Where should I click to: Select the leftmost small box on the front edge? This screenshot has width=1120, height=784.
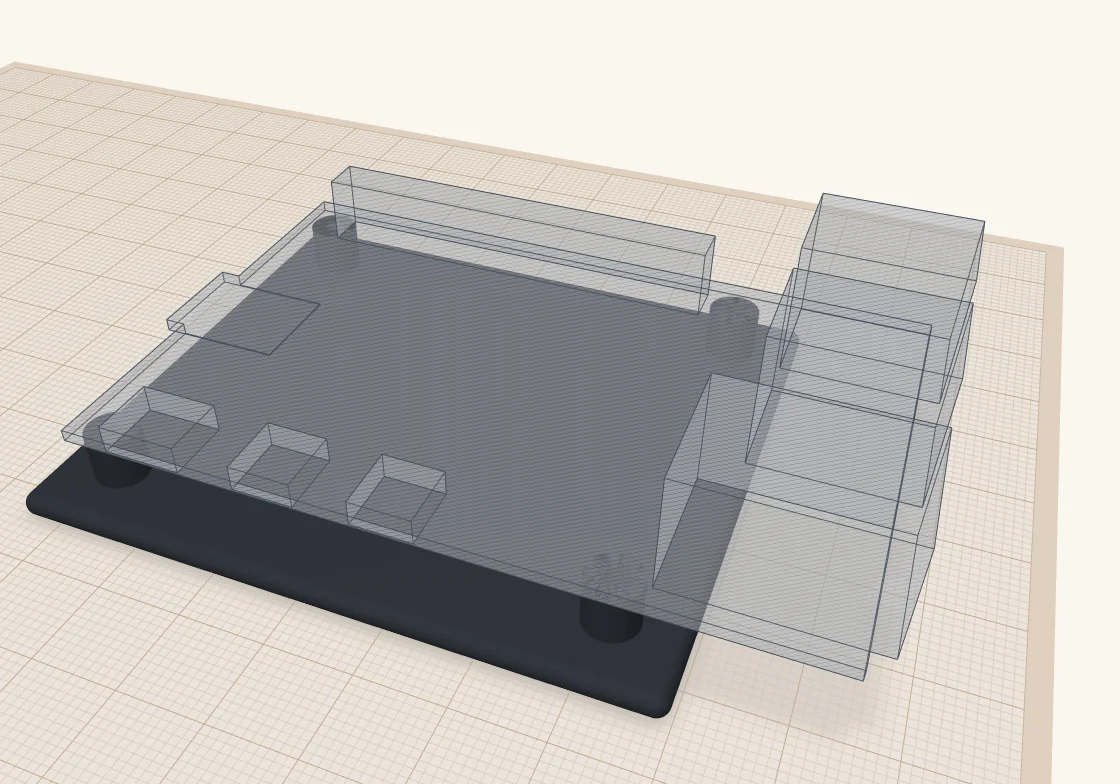tap(158, 428)
